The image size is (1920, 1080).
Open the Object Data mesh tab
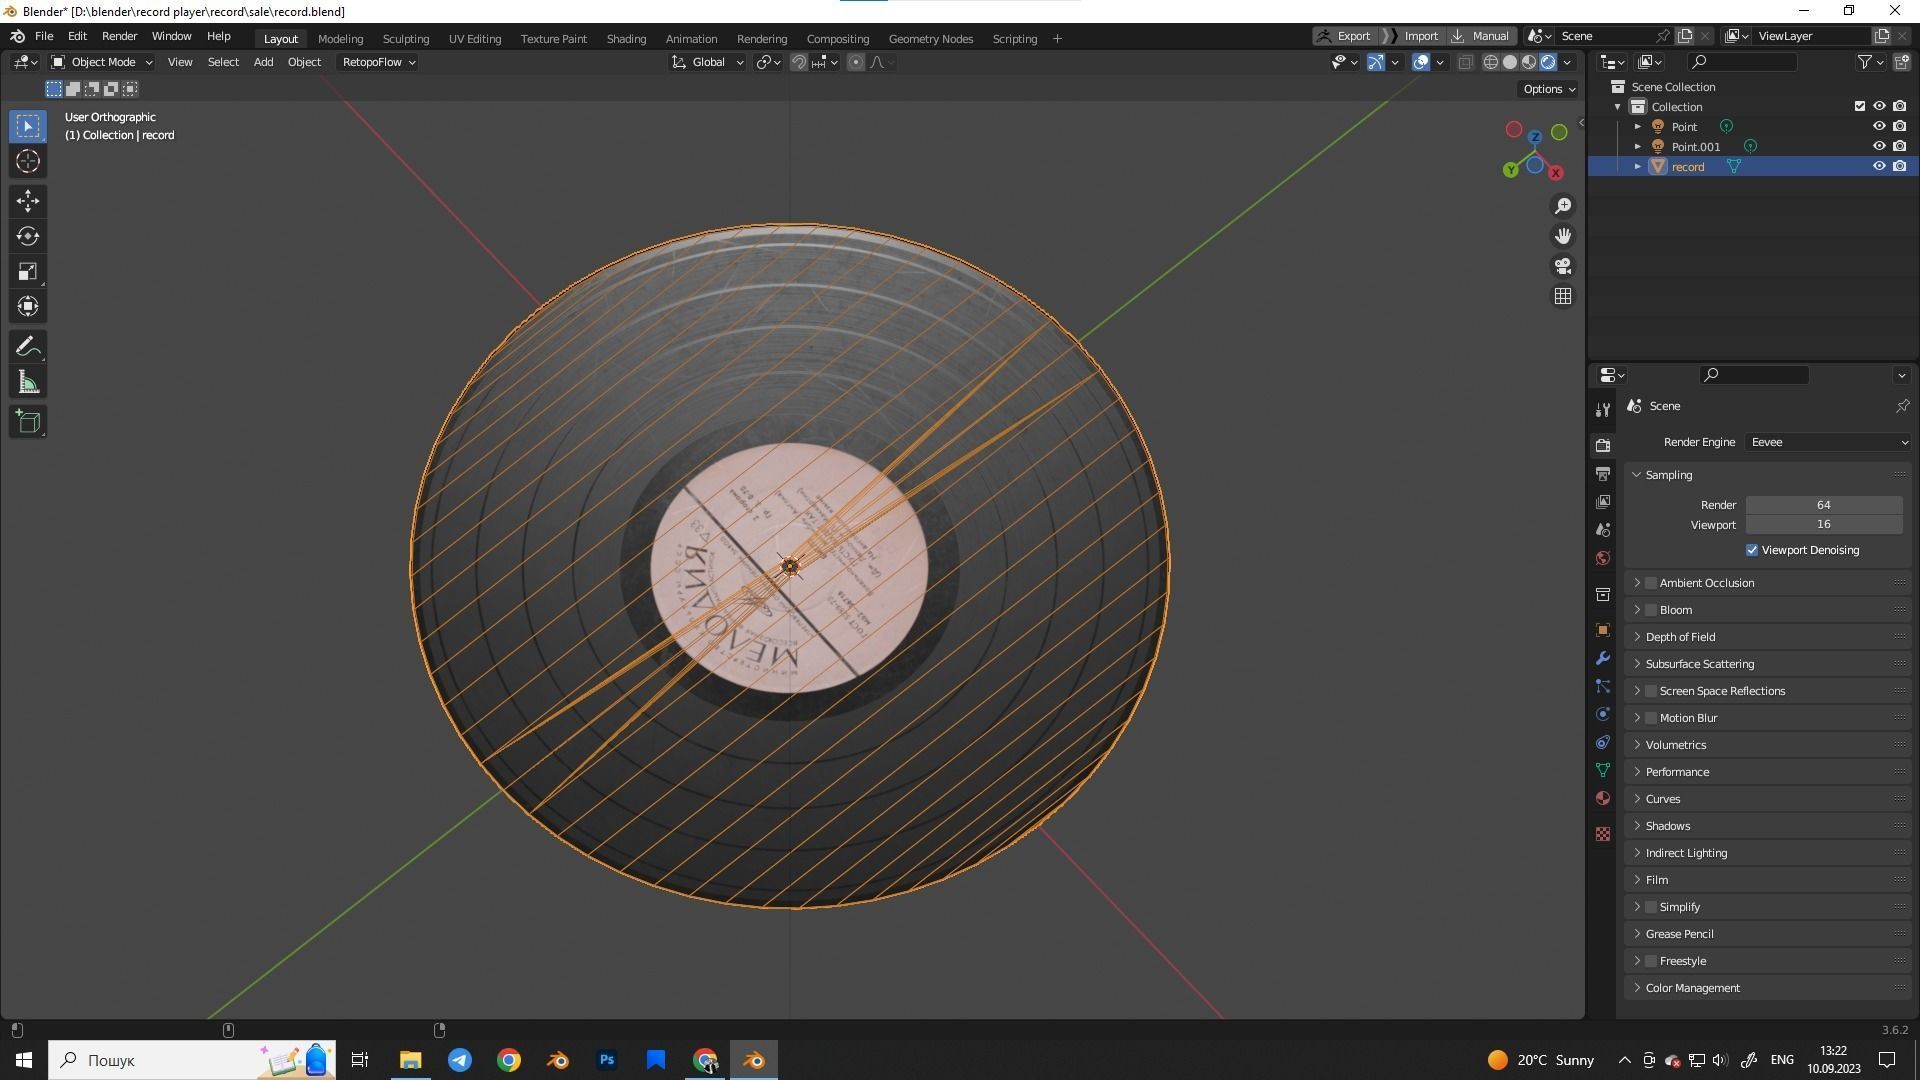(1603, 770)
